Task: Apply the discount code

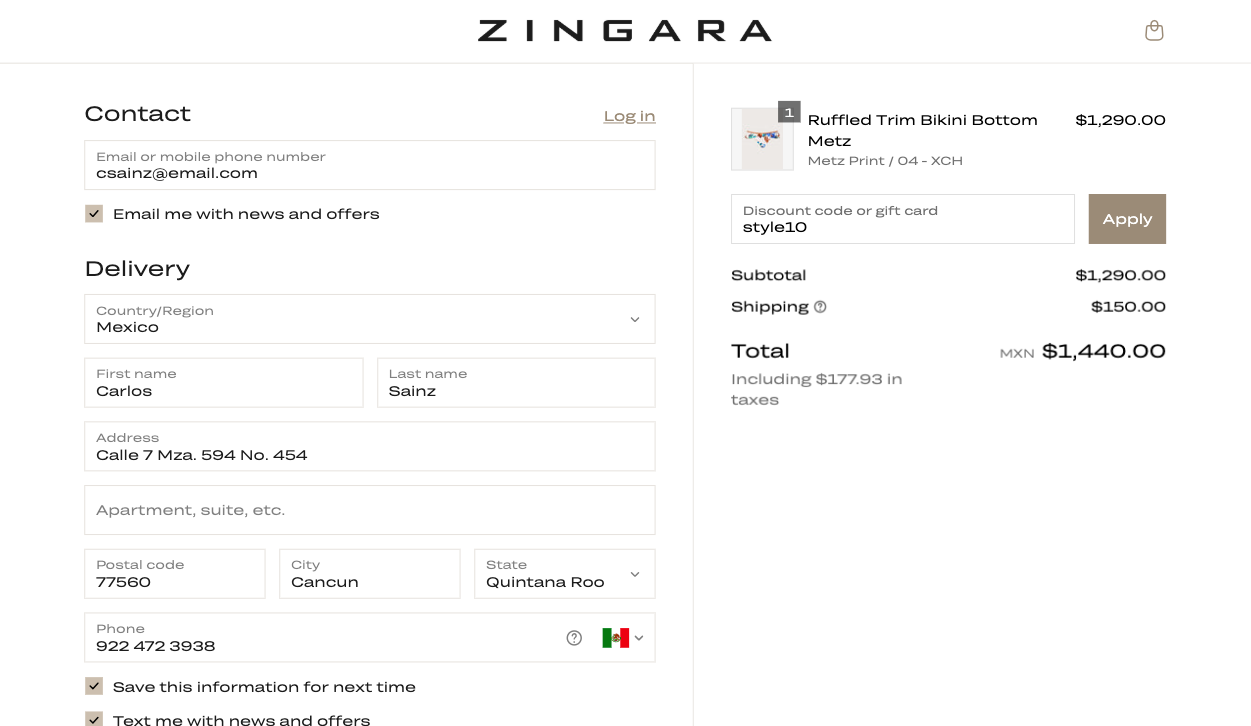Action: click(x=1127, y=219)
